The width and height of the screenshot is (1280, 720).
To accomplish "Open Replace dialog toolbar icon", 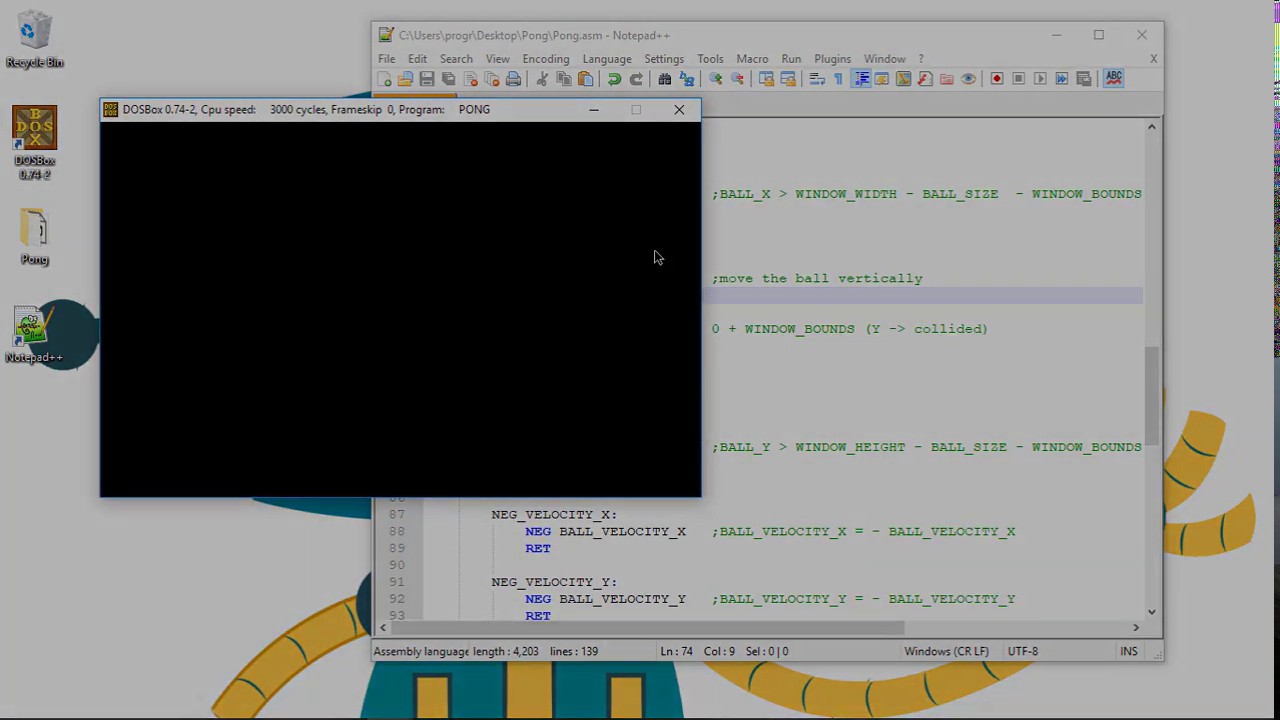I will pyautogui.click(x=687, y=79).
